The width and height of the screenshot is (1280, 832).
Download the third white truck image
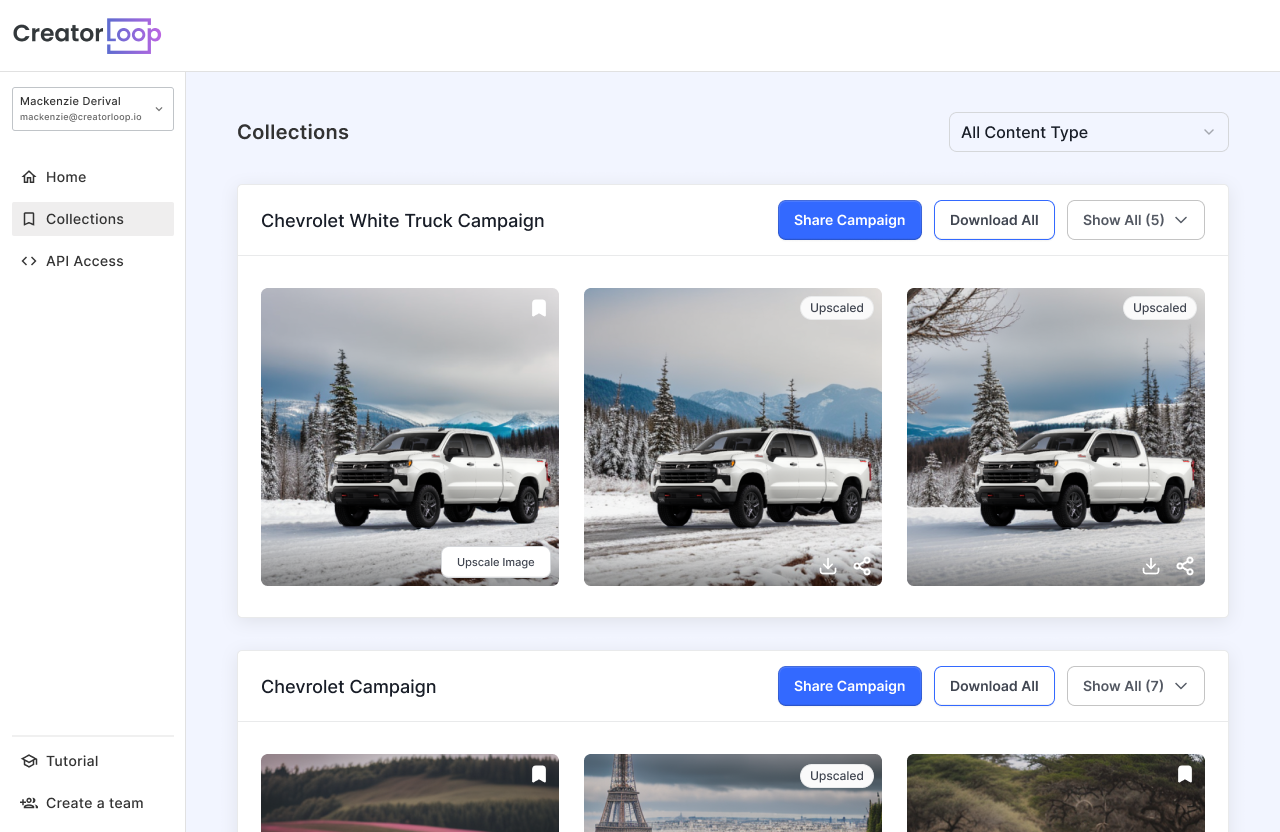pyautogui.click(x=1151, y=566)
